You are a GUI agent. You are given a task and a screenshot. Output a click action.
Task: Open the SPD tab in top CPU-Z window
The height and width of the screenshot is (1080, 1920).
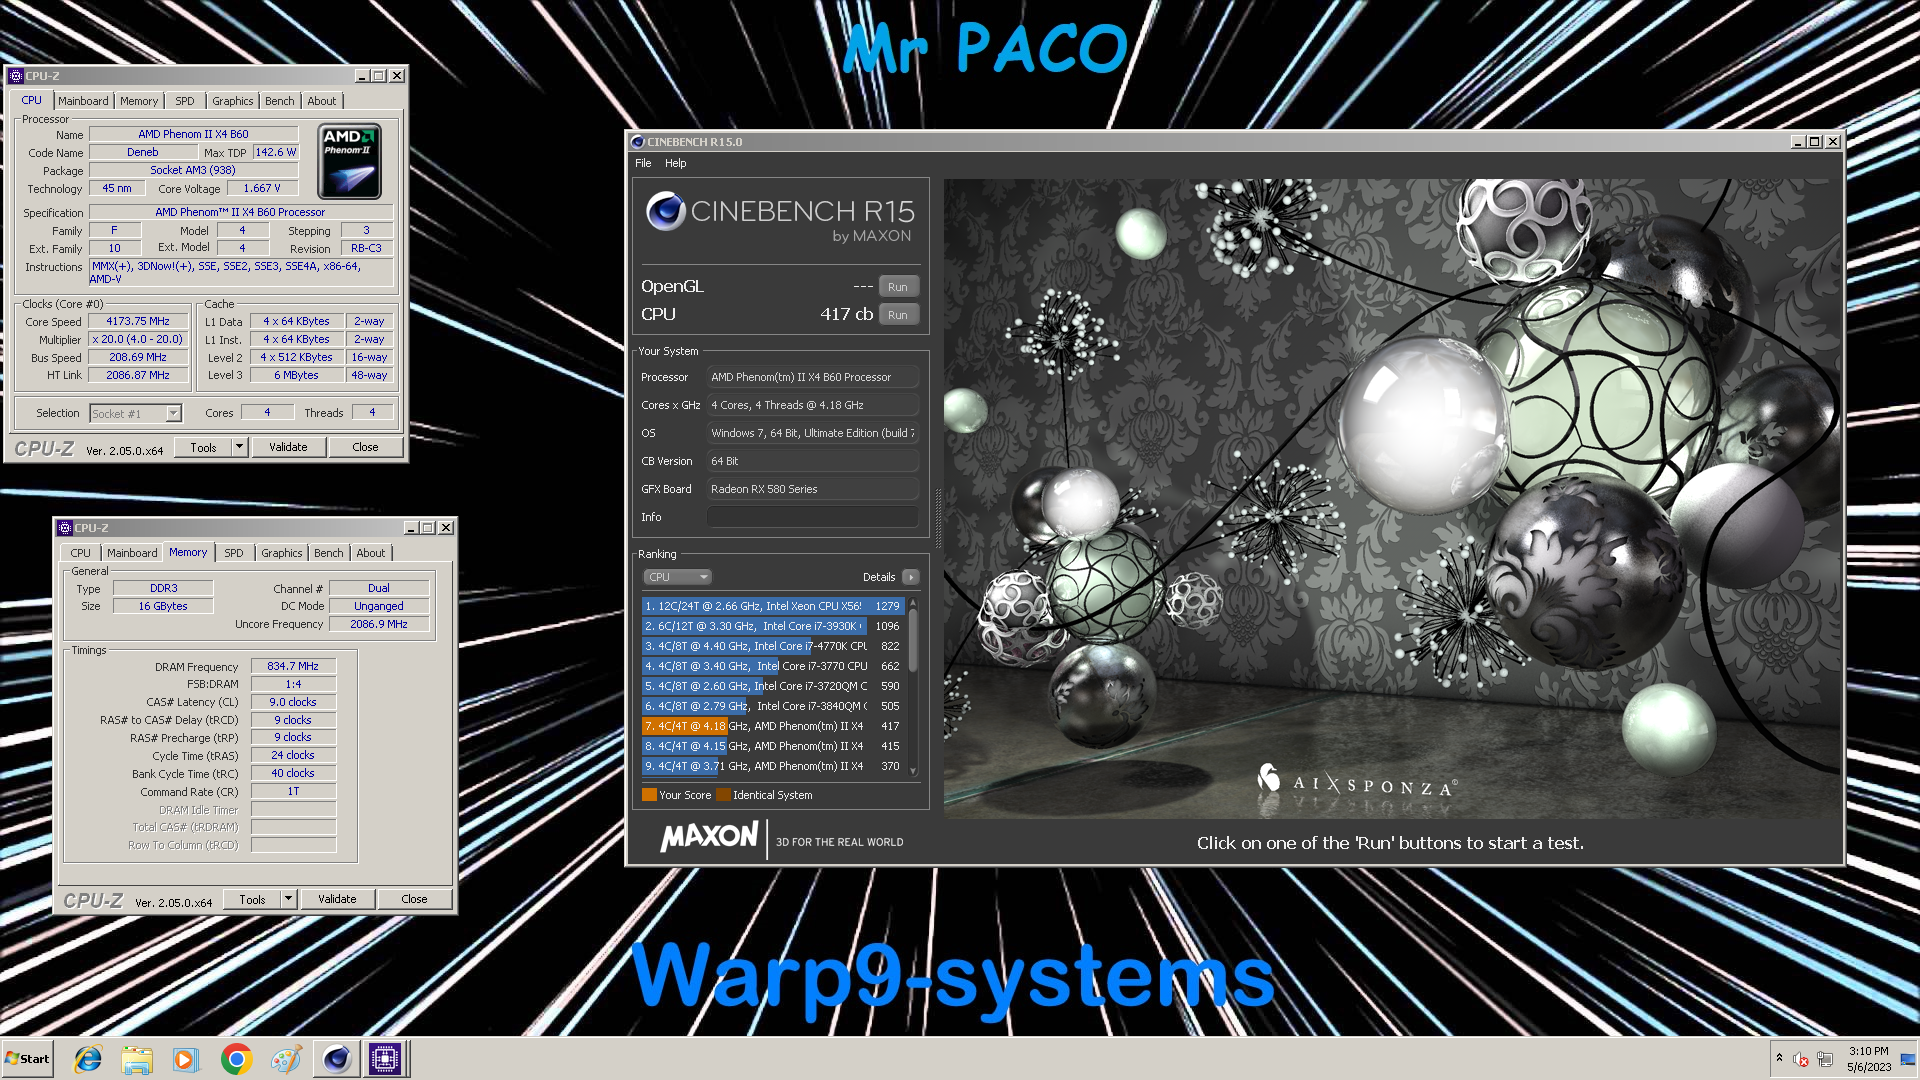pyautogui.click(x=185, y=101)
